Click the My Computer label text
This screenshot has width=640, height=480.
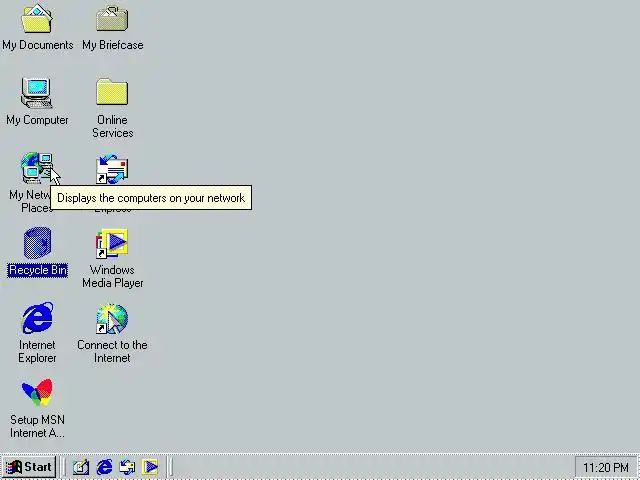37,120
